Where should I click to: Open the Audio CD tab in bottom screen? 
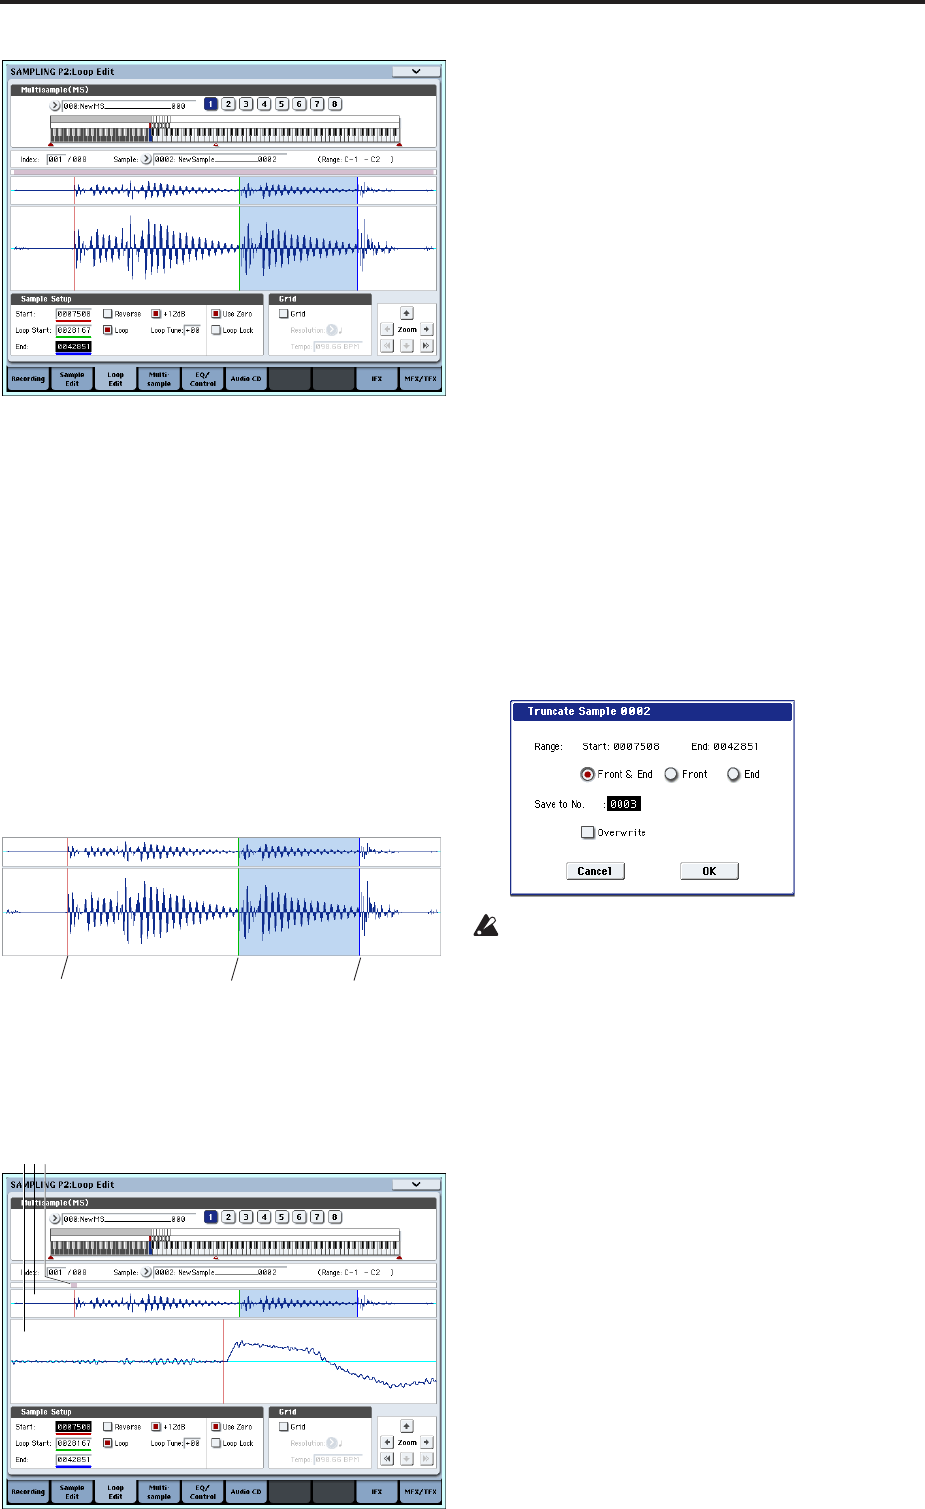point(246,1492)
